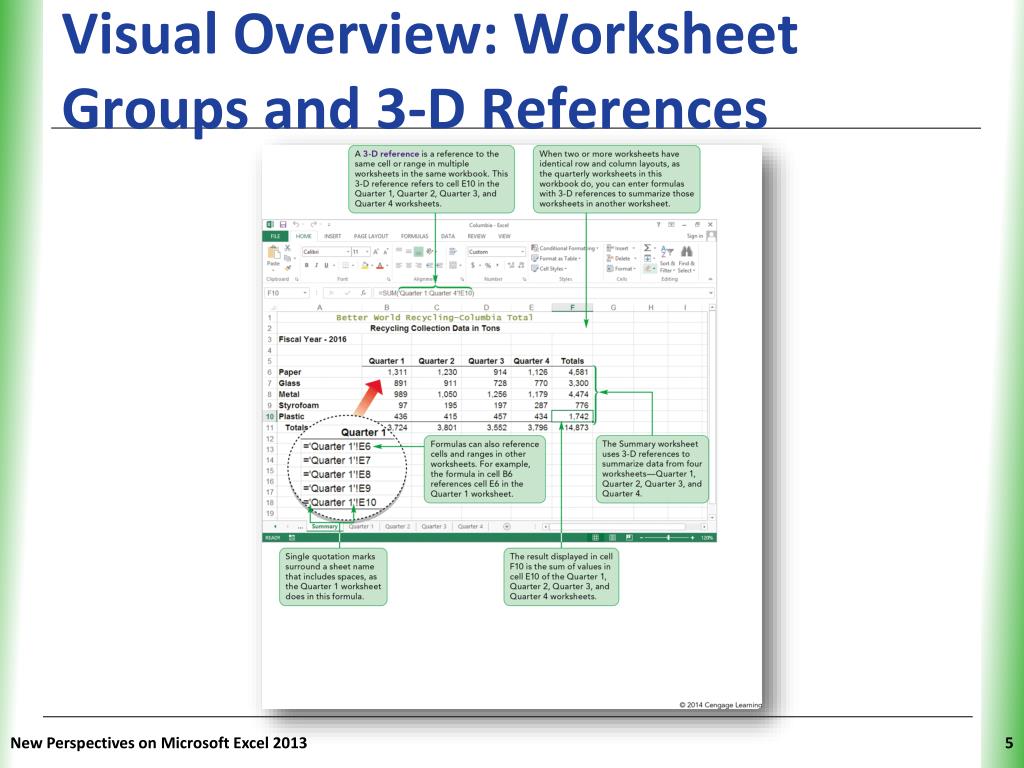Open the Custom number format dropdown
1024x768 pixels.
click(x=522, y=251)
